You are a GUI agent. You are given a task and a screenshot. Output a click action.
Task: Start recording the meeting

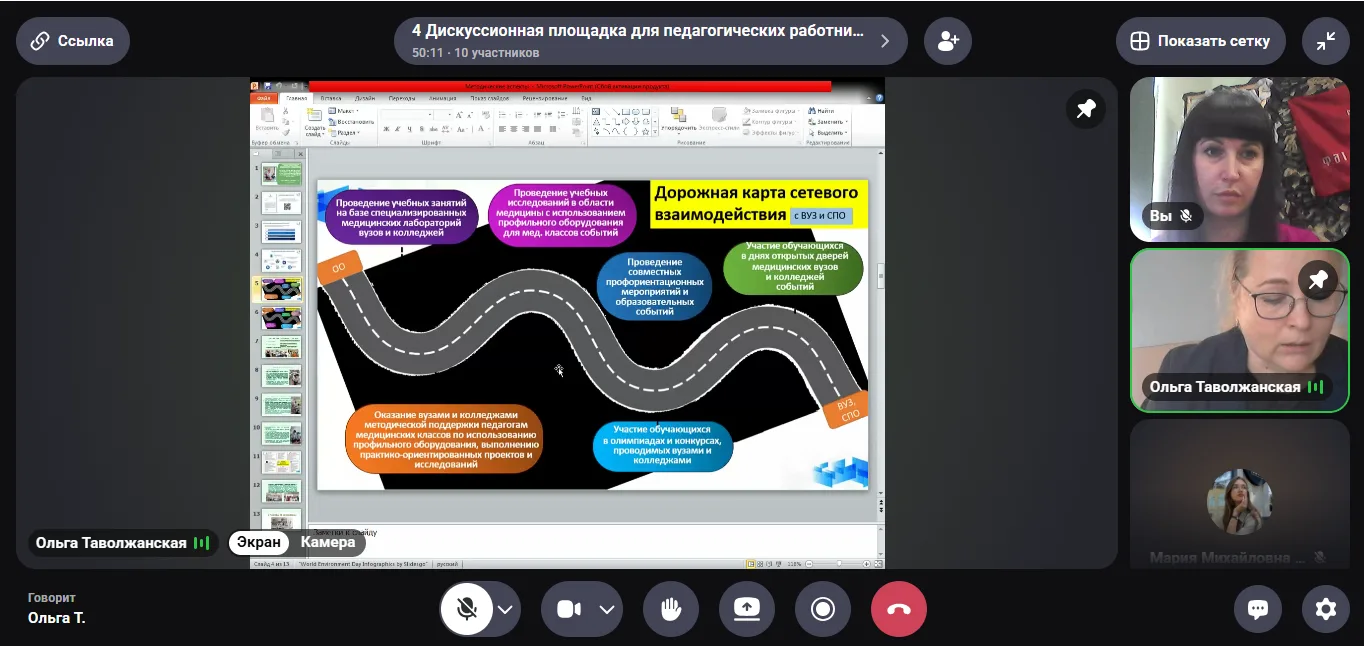coord(823,609)
